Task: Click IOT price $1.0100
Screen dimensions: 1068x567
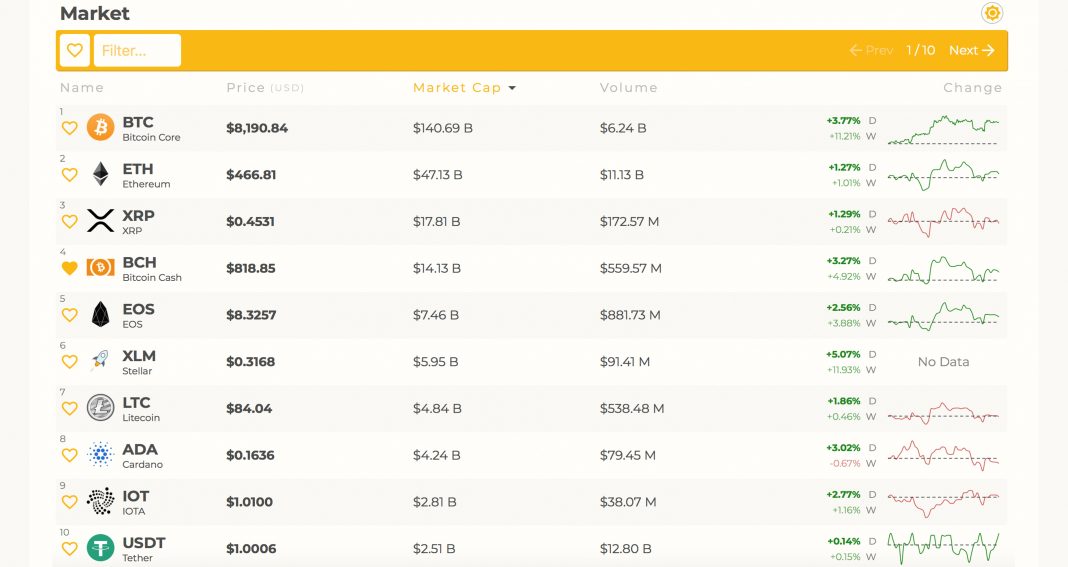Action: tap(249, 502)
